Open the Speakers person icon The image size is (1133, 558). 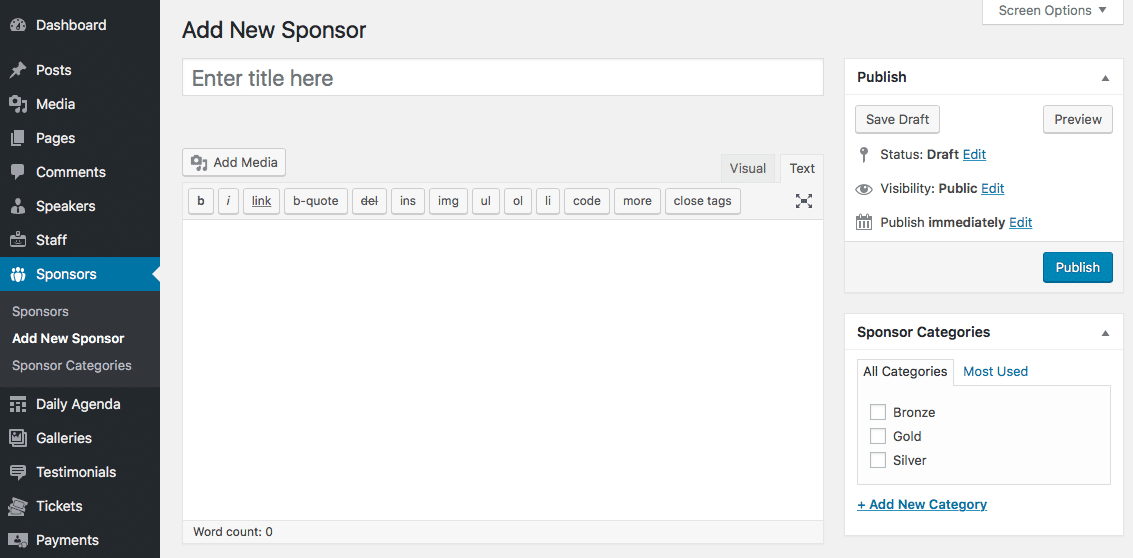pyautogui.click(x=18, y=206)
